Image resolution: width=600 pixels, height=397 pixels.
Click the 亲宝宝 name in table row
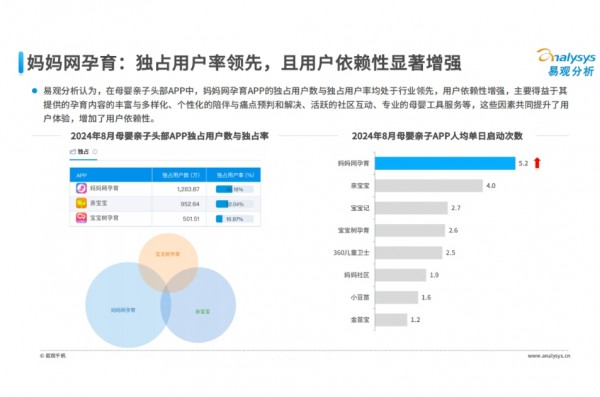pyautogui.click(x=99, y=203)
